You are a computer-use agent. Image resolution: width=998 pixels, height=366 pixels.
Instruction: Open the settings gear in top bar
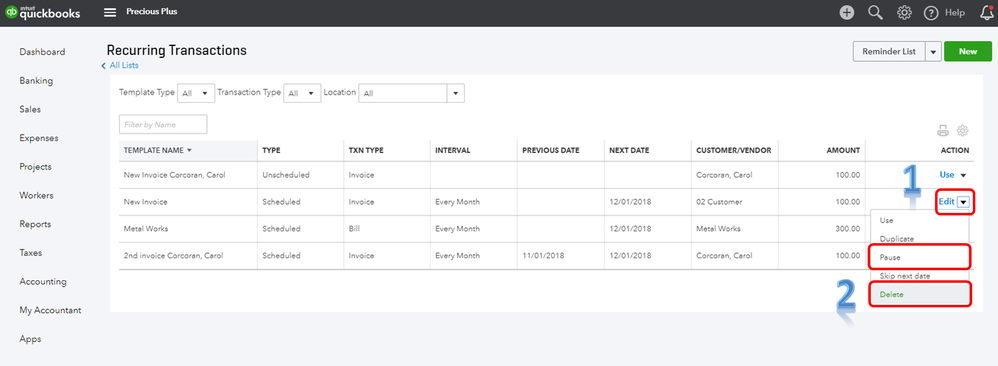(x=904, y=12)
